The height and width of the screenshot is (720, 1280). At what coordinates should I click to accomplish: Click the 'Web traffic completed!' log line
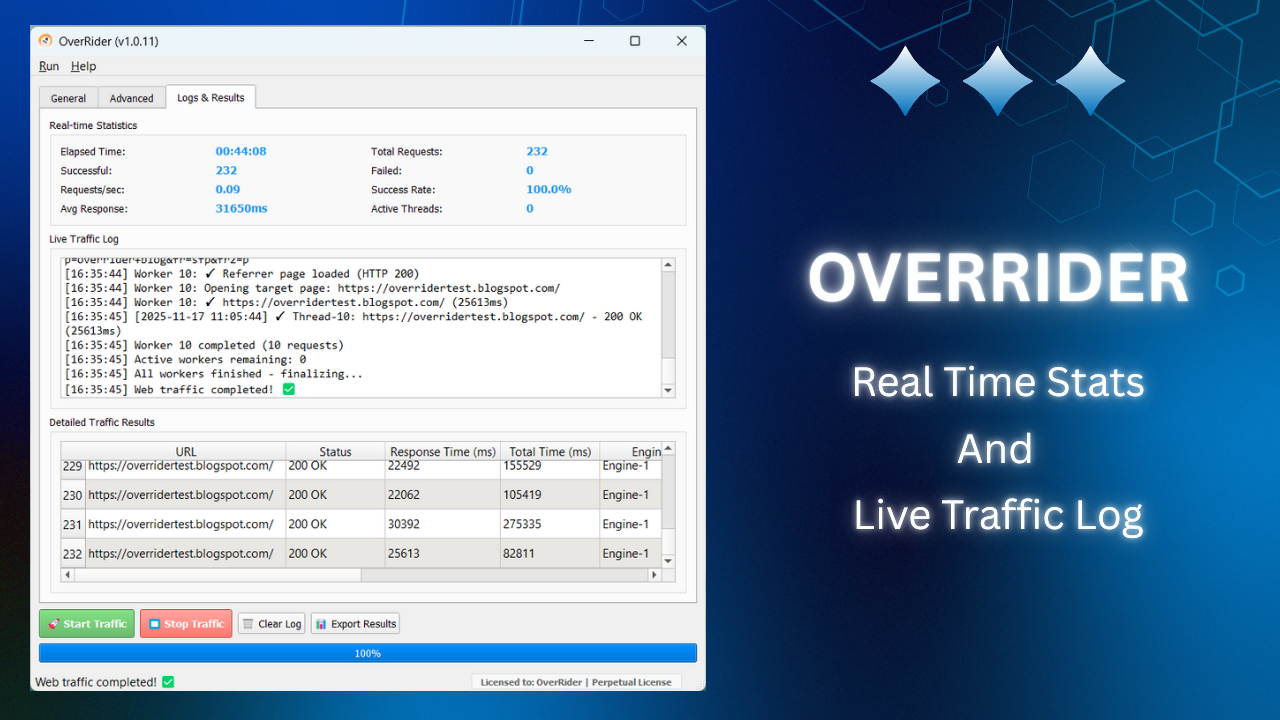[x=180, y=390]
